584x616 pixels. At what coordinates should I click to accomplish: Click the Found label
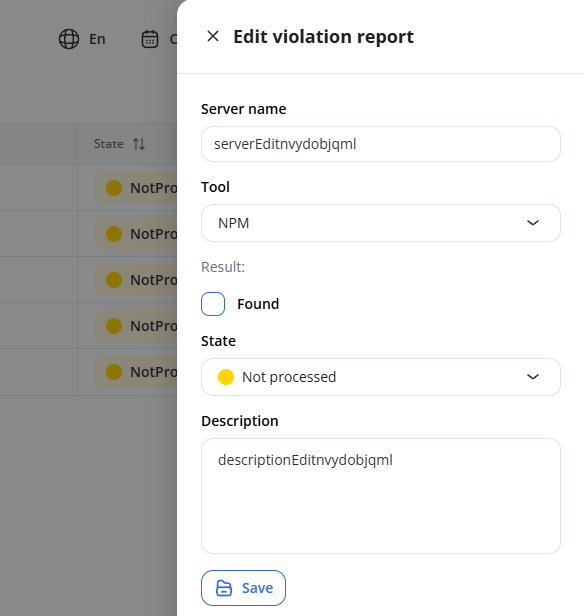pyautogui.click(x=258, y=304)
